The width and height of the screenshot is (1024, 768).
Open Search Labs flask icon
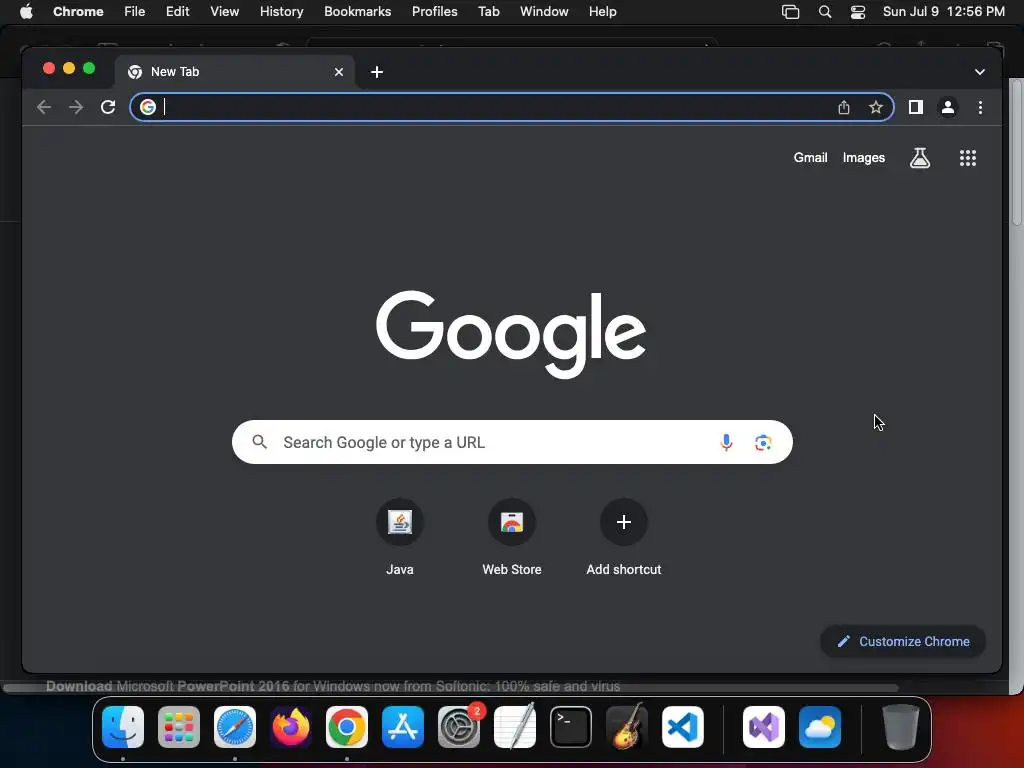tap(920, 157)
